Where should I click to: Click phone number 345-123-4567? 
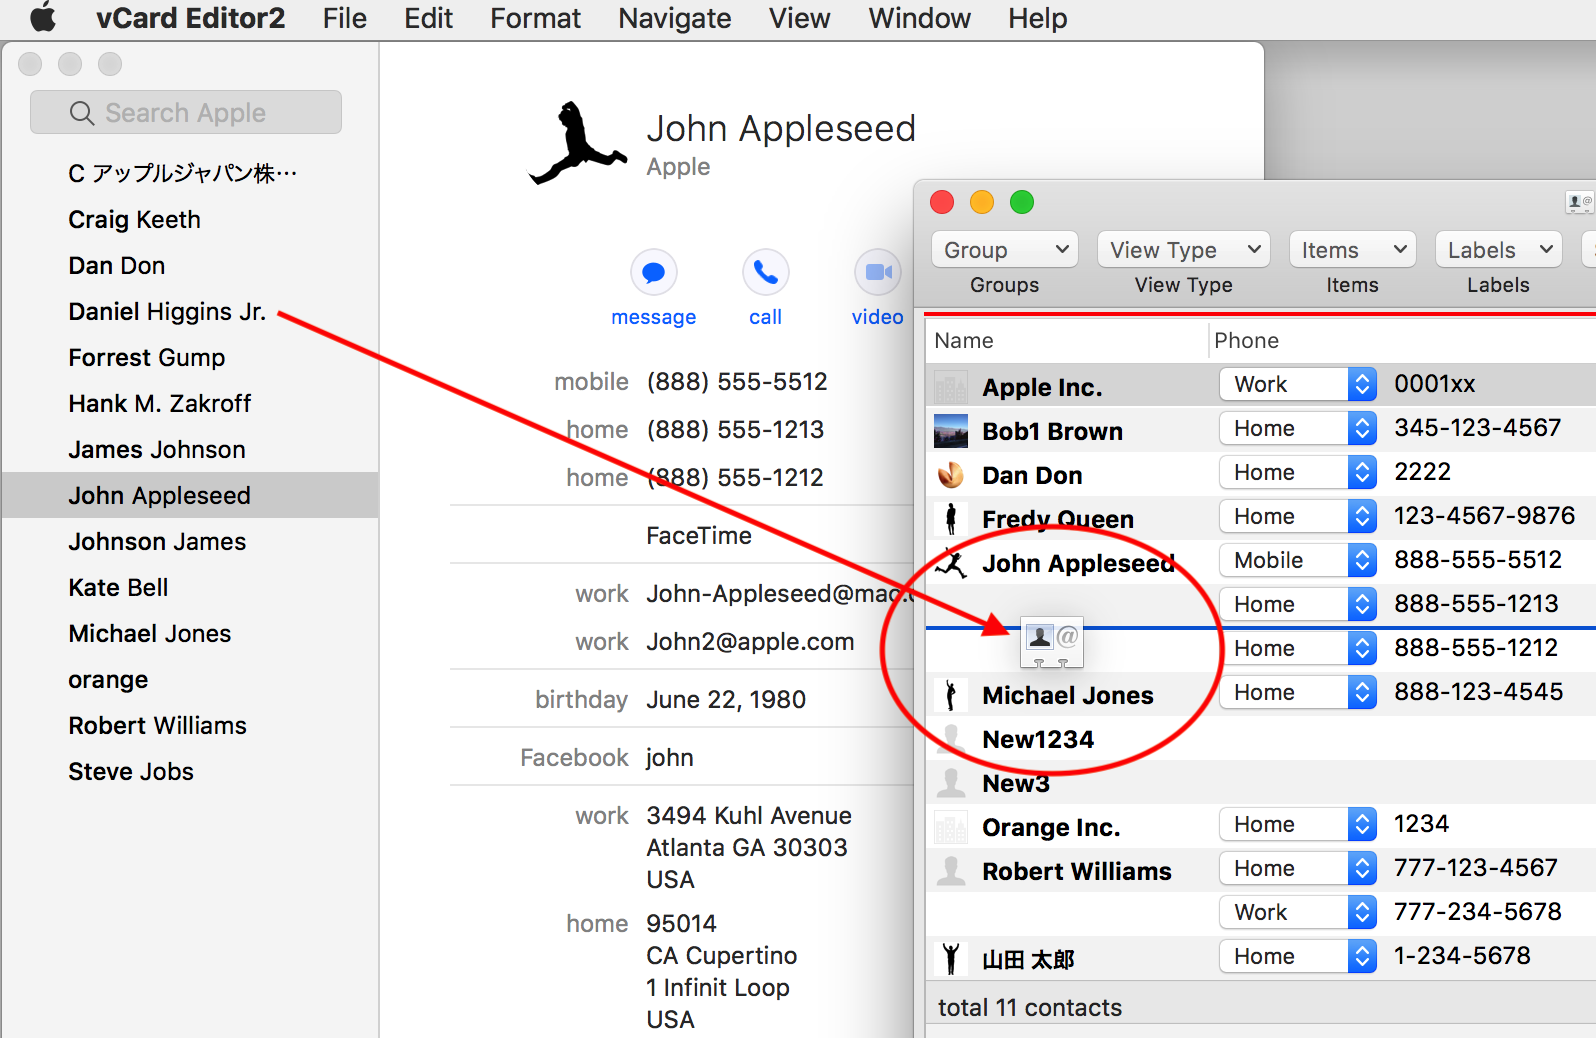1477,428
